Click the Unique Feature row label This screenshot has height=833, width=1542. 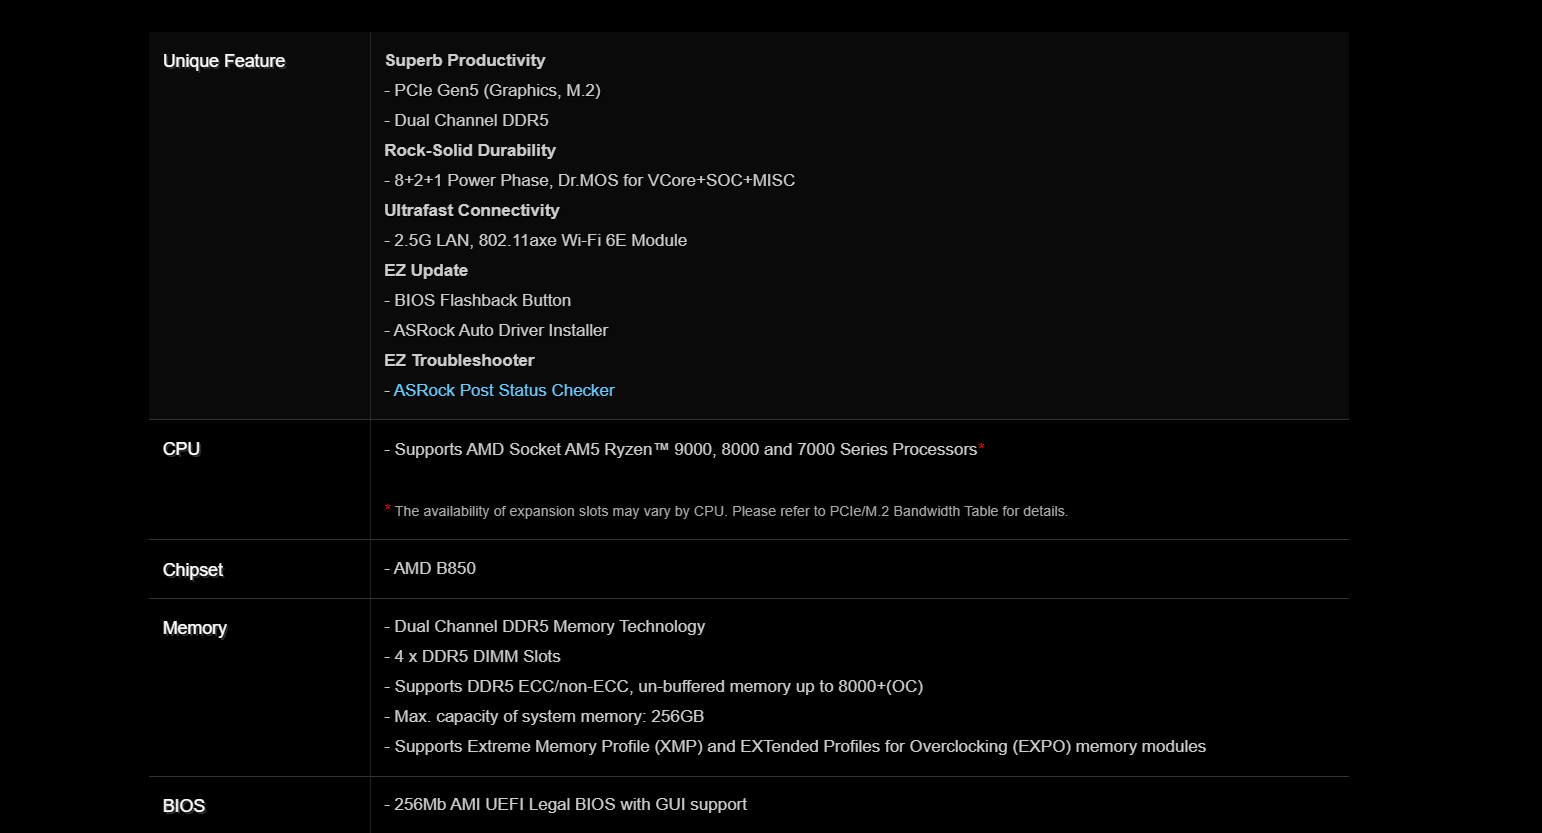coord(224,61)
